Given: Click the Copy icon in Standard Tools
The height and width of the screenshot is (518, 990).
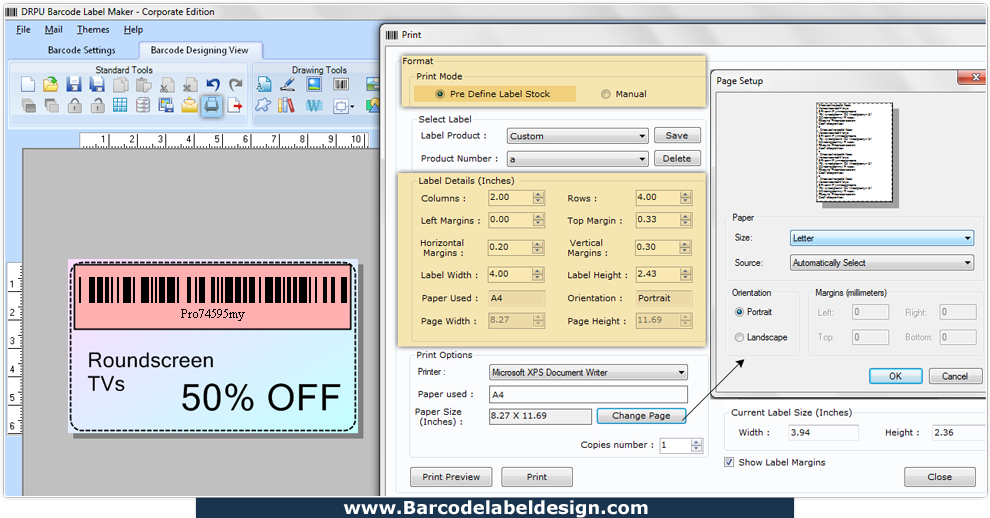Looking at the screenshot, I should click(120, 84).
